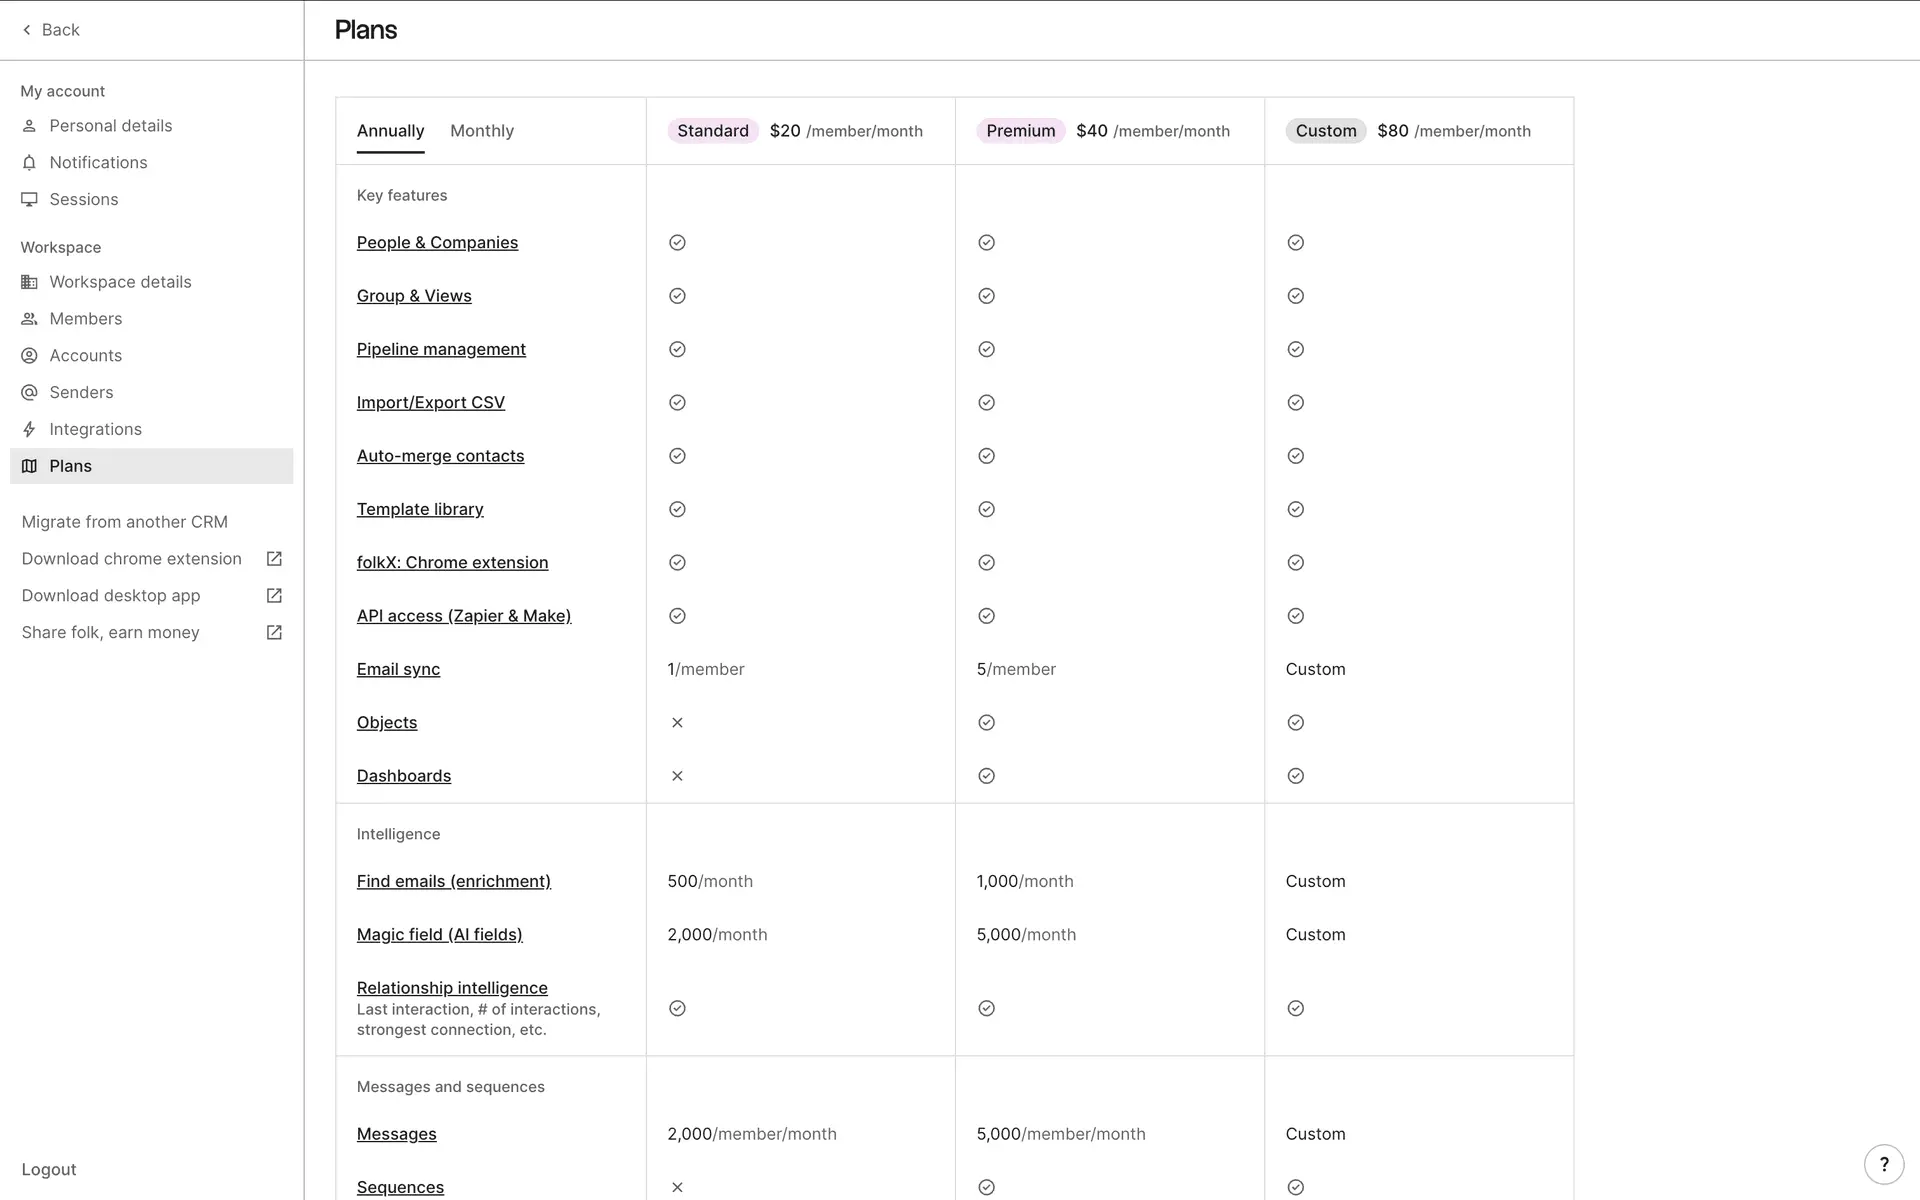Open the help question mark button
Viewport: 1920px width, 1200px height.
tap(1884, 1164)
